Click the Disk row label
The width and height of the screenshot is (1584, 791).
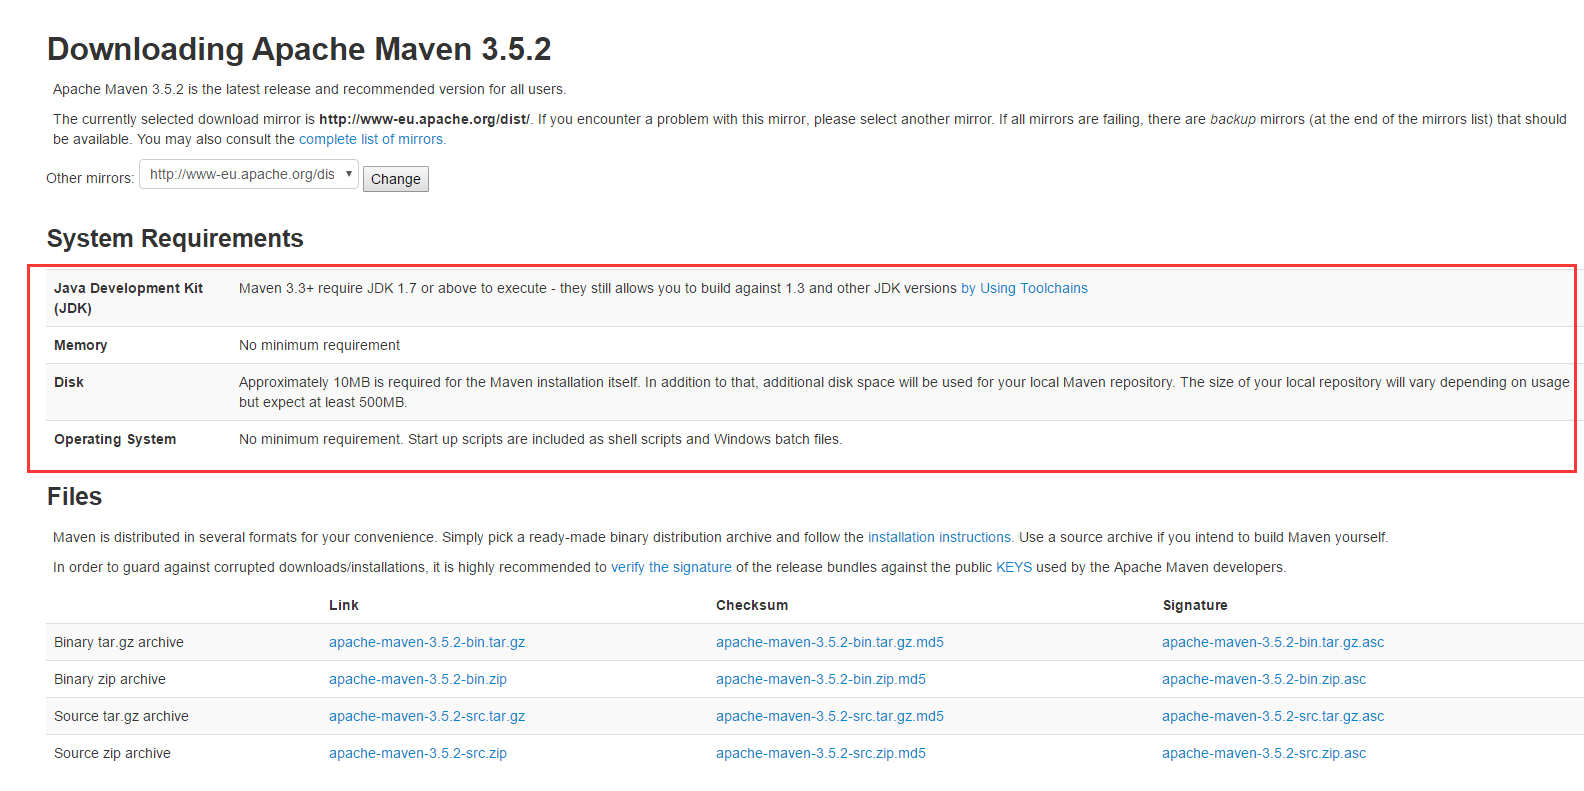tap(69, 382)
